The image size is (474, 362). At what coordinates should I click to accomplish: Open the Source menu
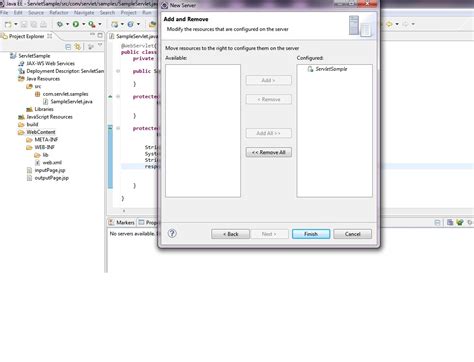[x=36, y=13]
